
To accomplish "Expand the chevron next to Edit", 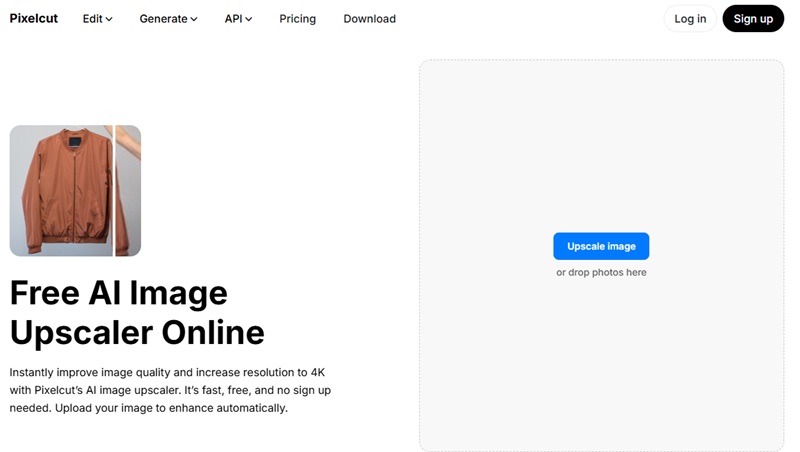I will click(x=109, y=19).
